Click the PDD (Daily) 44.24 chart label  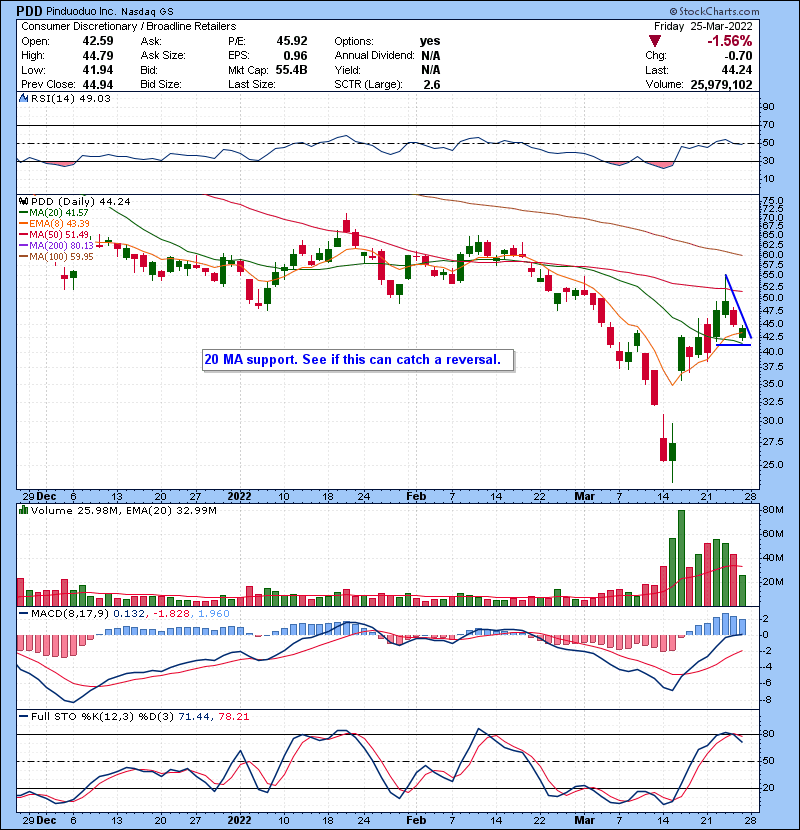tap(80, 202)
